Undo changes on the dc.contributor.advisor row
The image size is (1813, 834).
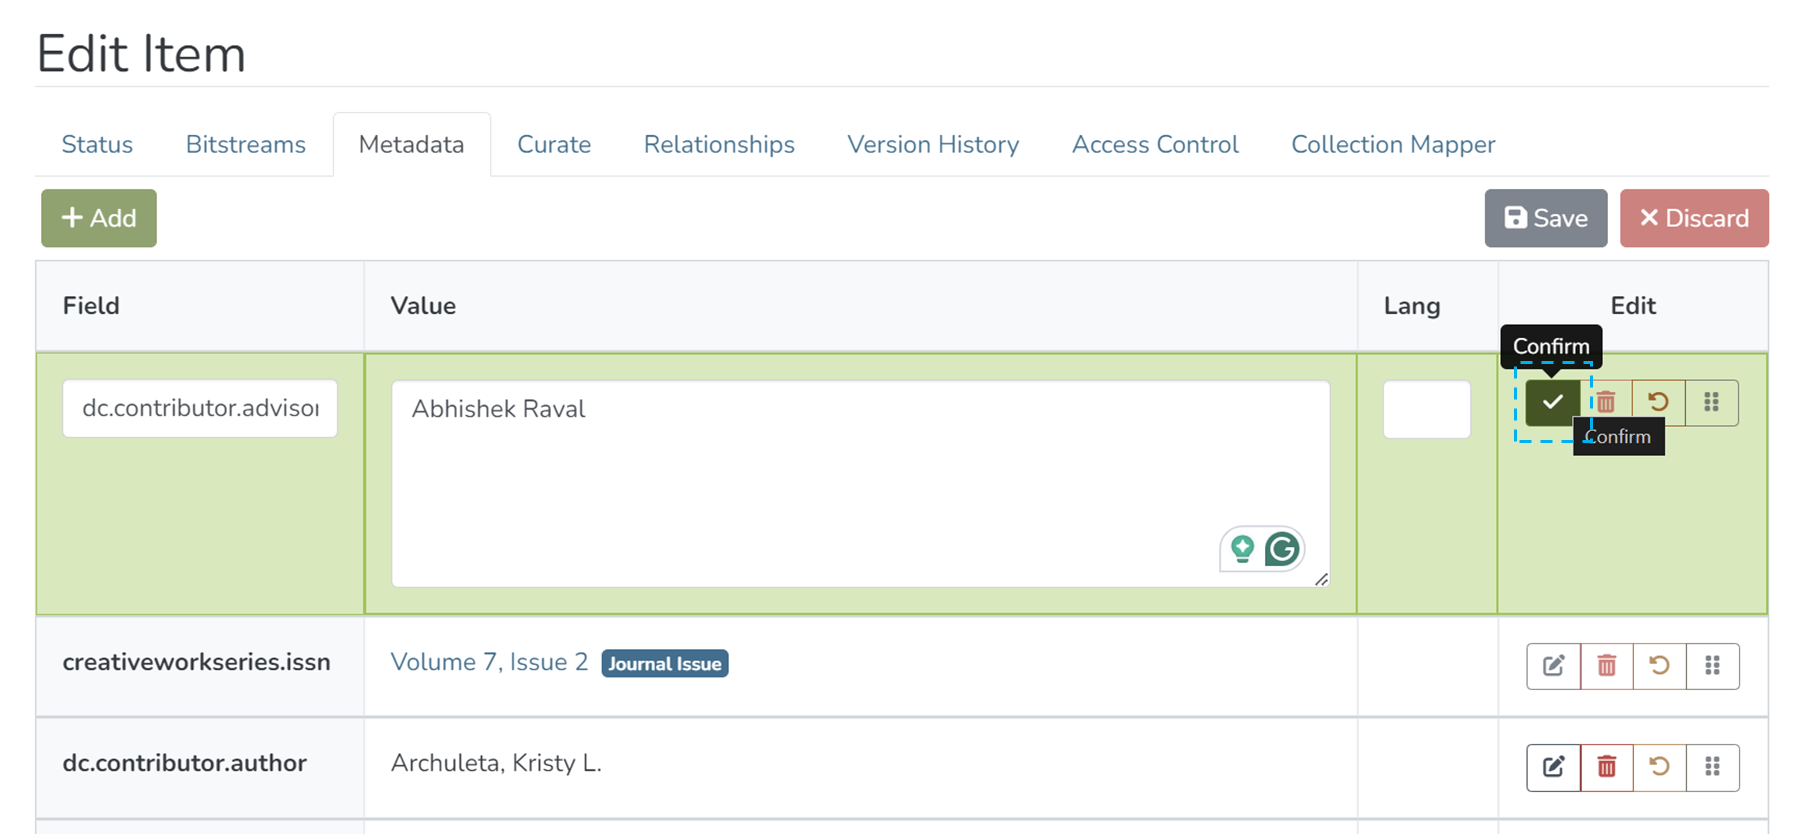(x=1658, y=403)
